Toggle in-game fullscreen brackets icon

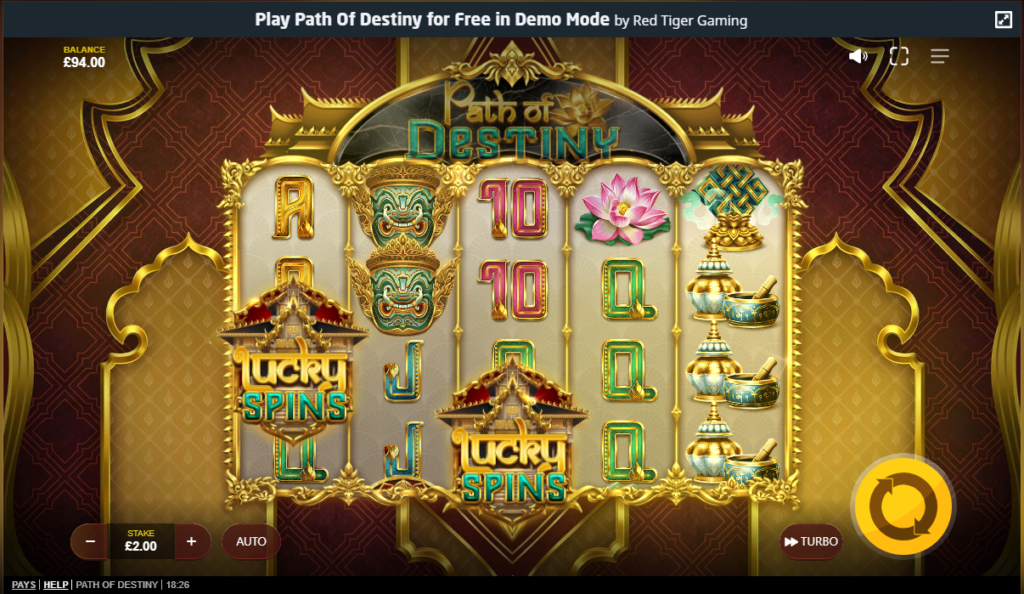pyautogui.click(x=899, y=56)
